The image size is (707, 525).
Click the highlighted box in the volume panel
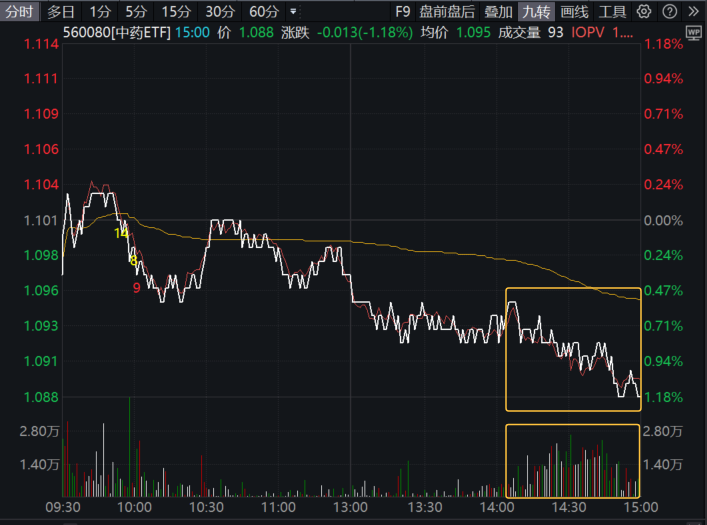tap(572, 461)
